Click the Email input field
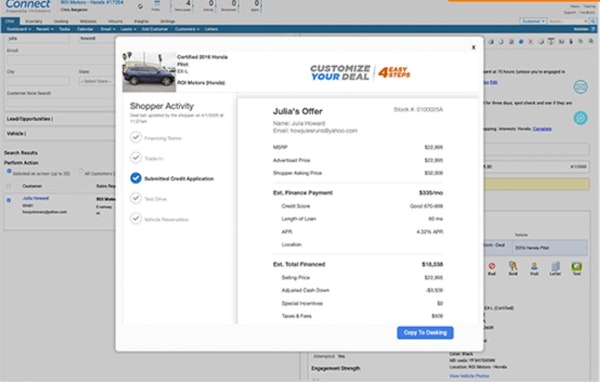The width and height of the screenshot is (600, 382). tap(60, 60)
